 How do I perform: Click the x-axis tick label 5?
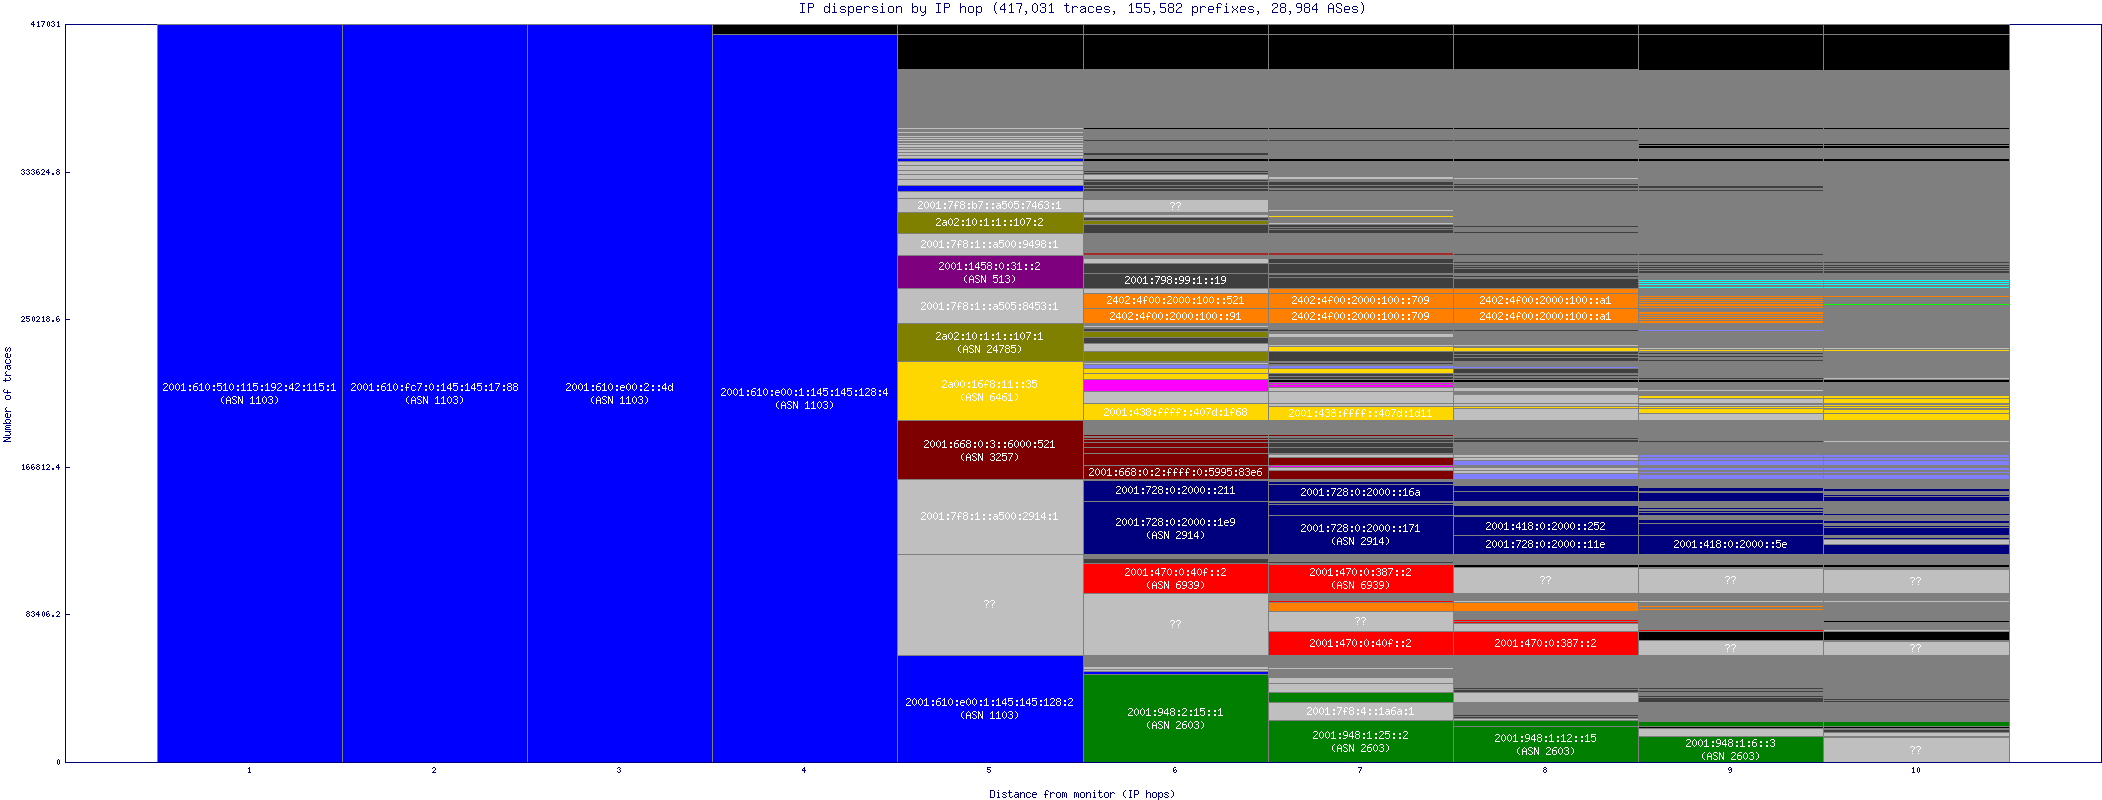(x=989, y=770)
